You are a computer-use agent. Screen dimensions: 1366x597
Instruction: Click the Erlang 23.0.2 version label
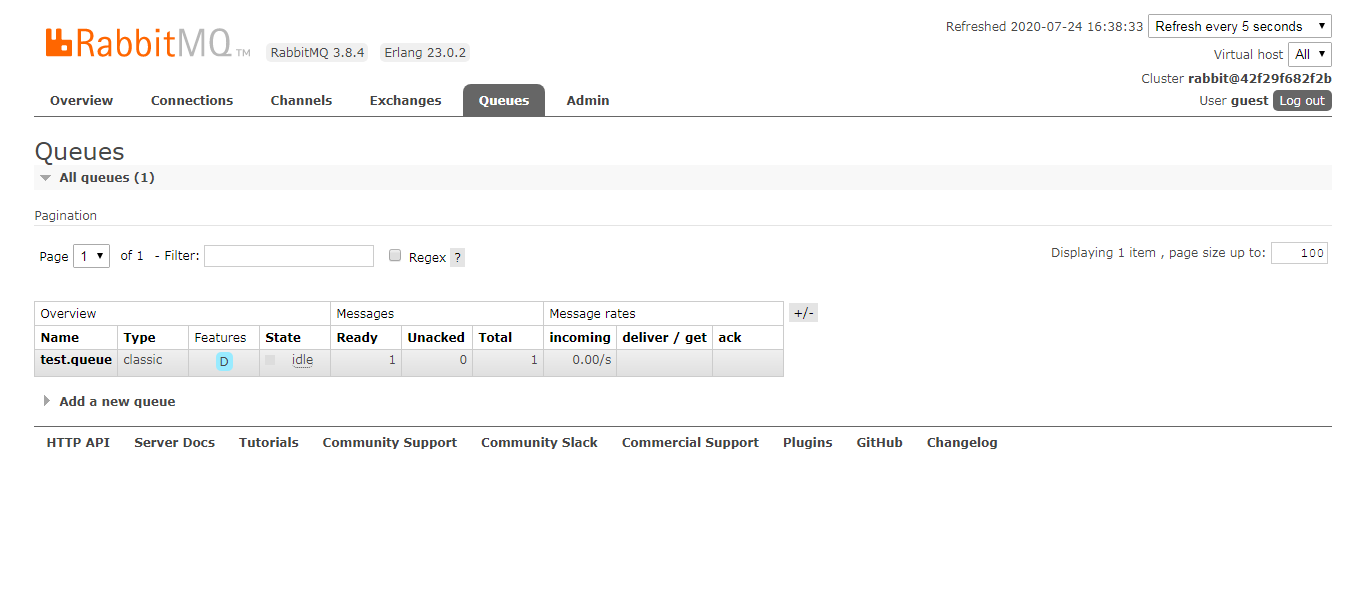click(425, 52)
